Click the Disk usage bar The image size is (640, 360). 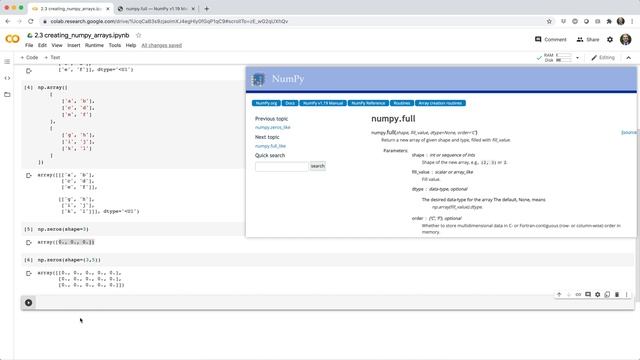tap(564, 60)
